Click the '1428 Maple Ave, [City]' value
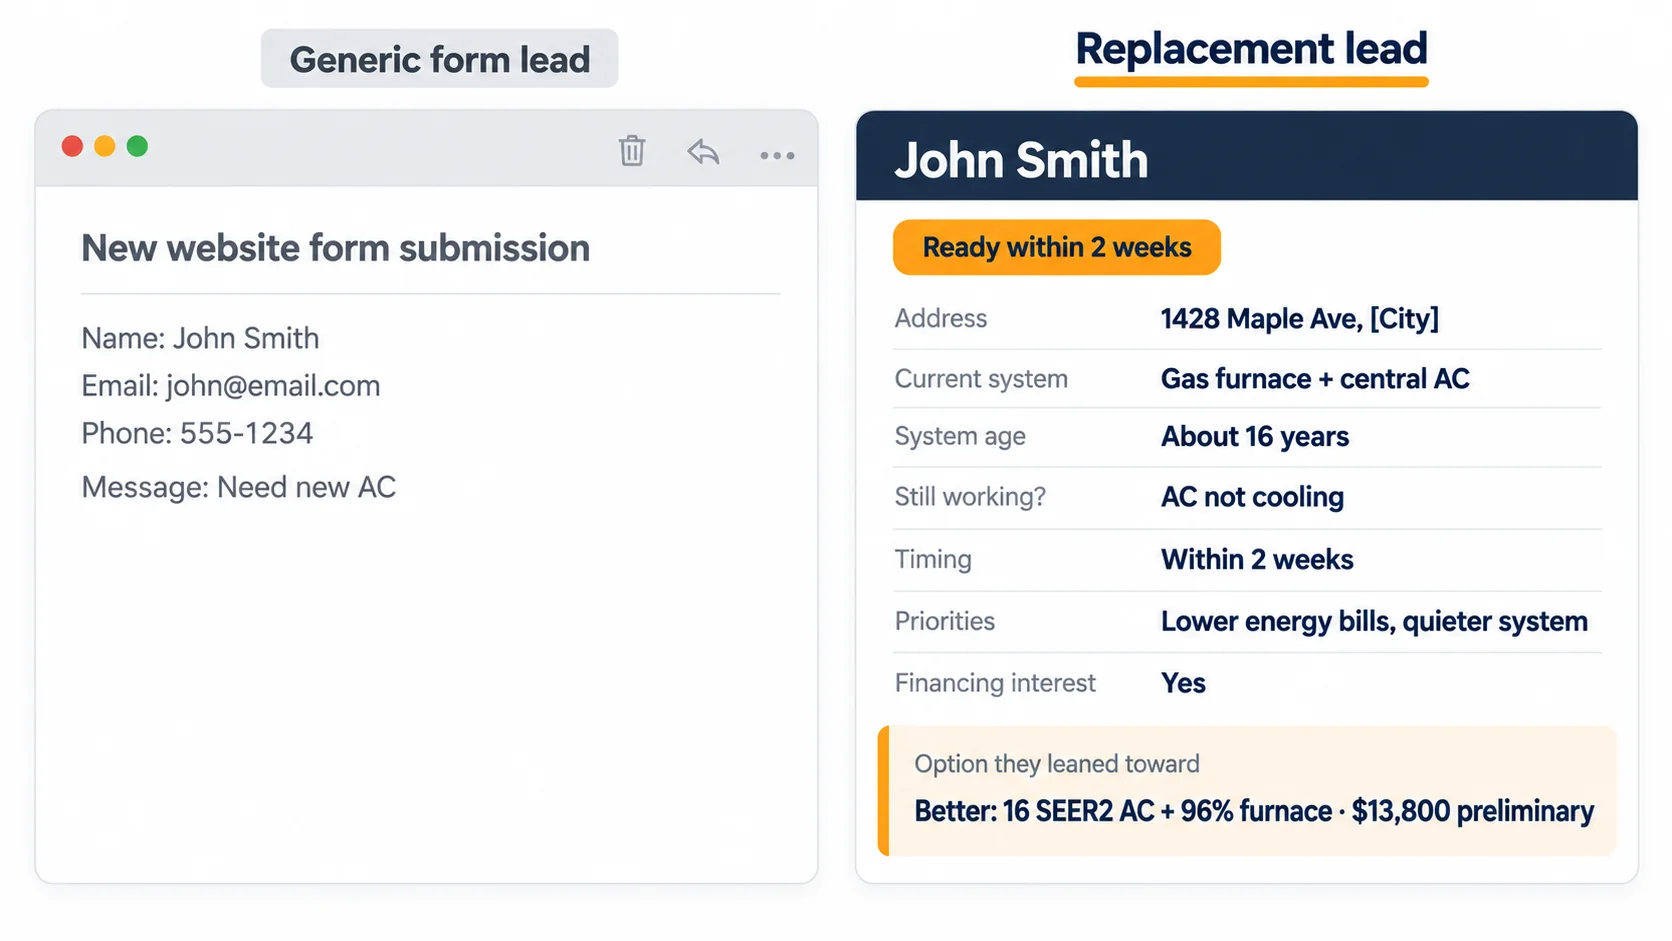 (1299, 318)
